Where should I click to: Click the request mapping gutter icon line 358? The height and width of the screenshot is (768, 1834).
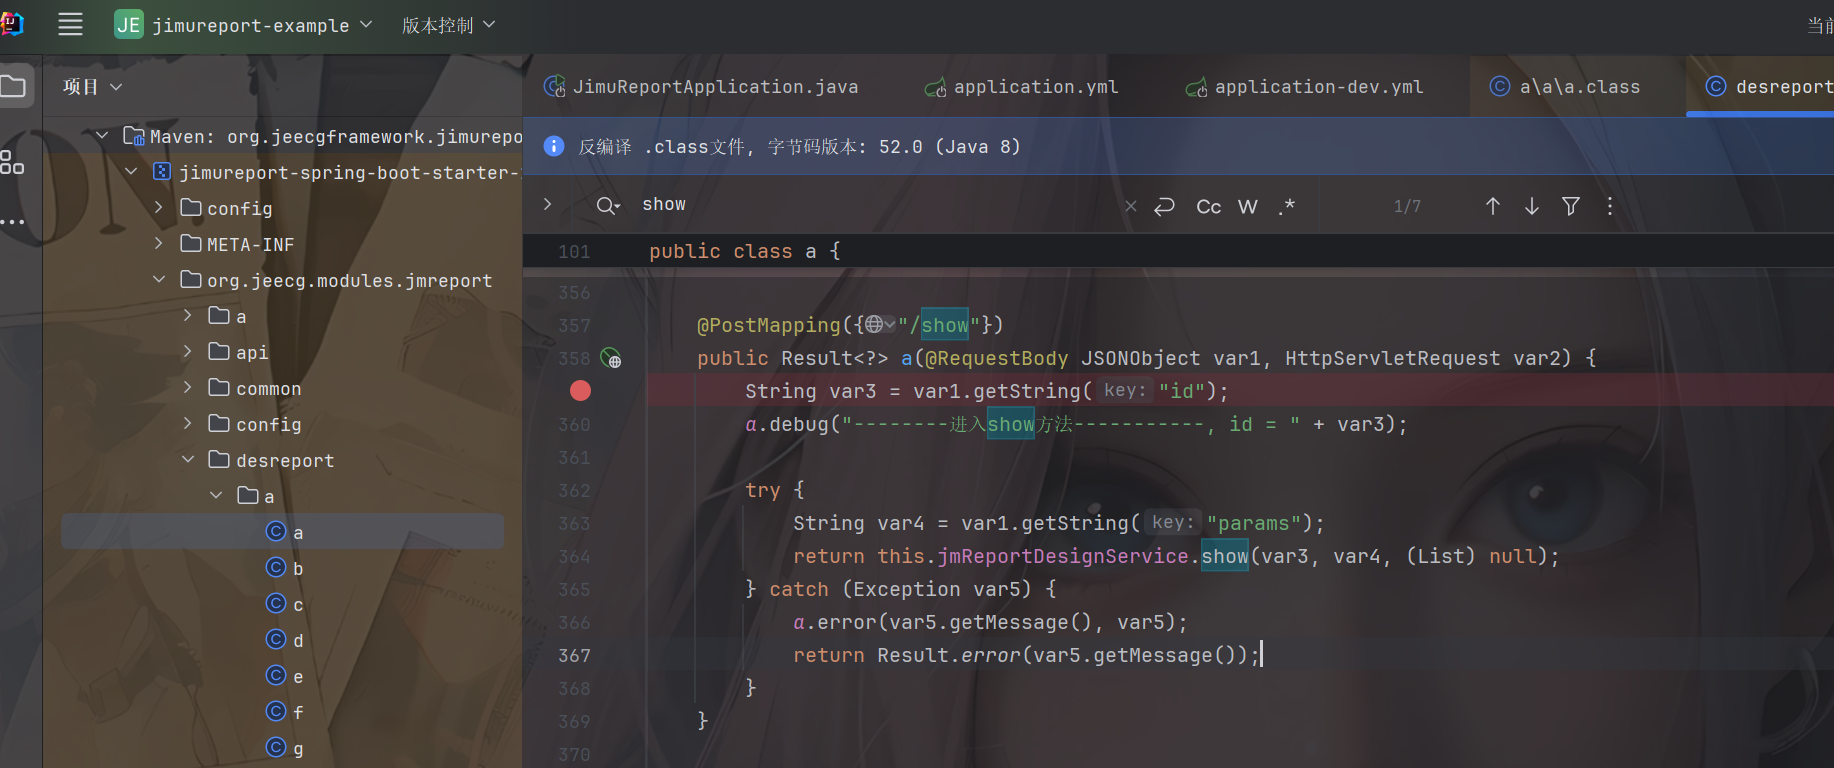[610, 358]
